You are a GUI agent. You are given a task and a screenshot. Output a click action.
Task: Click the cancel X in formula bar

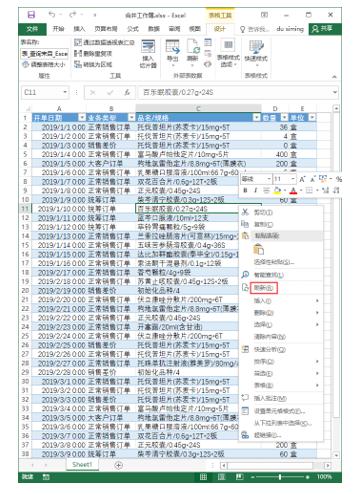tap(93, 93)
